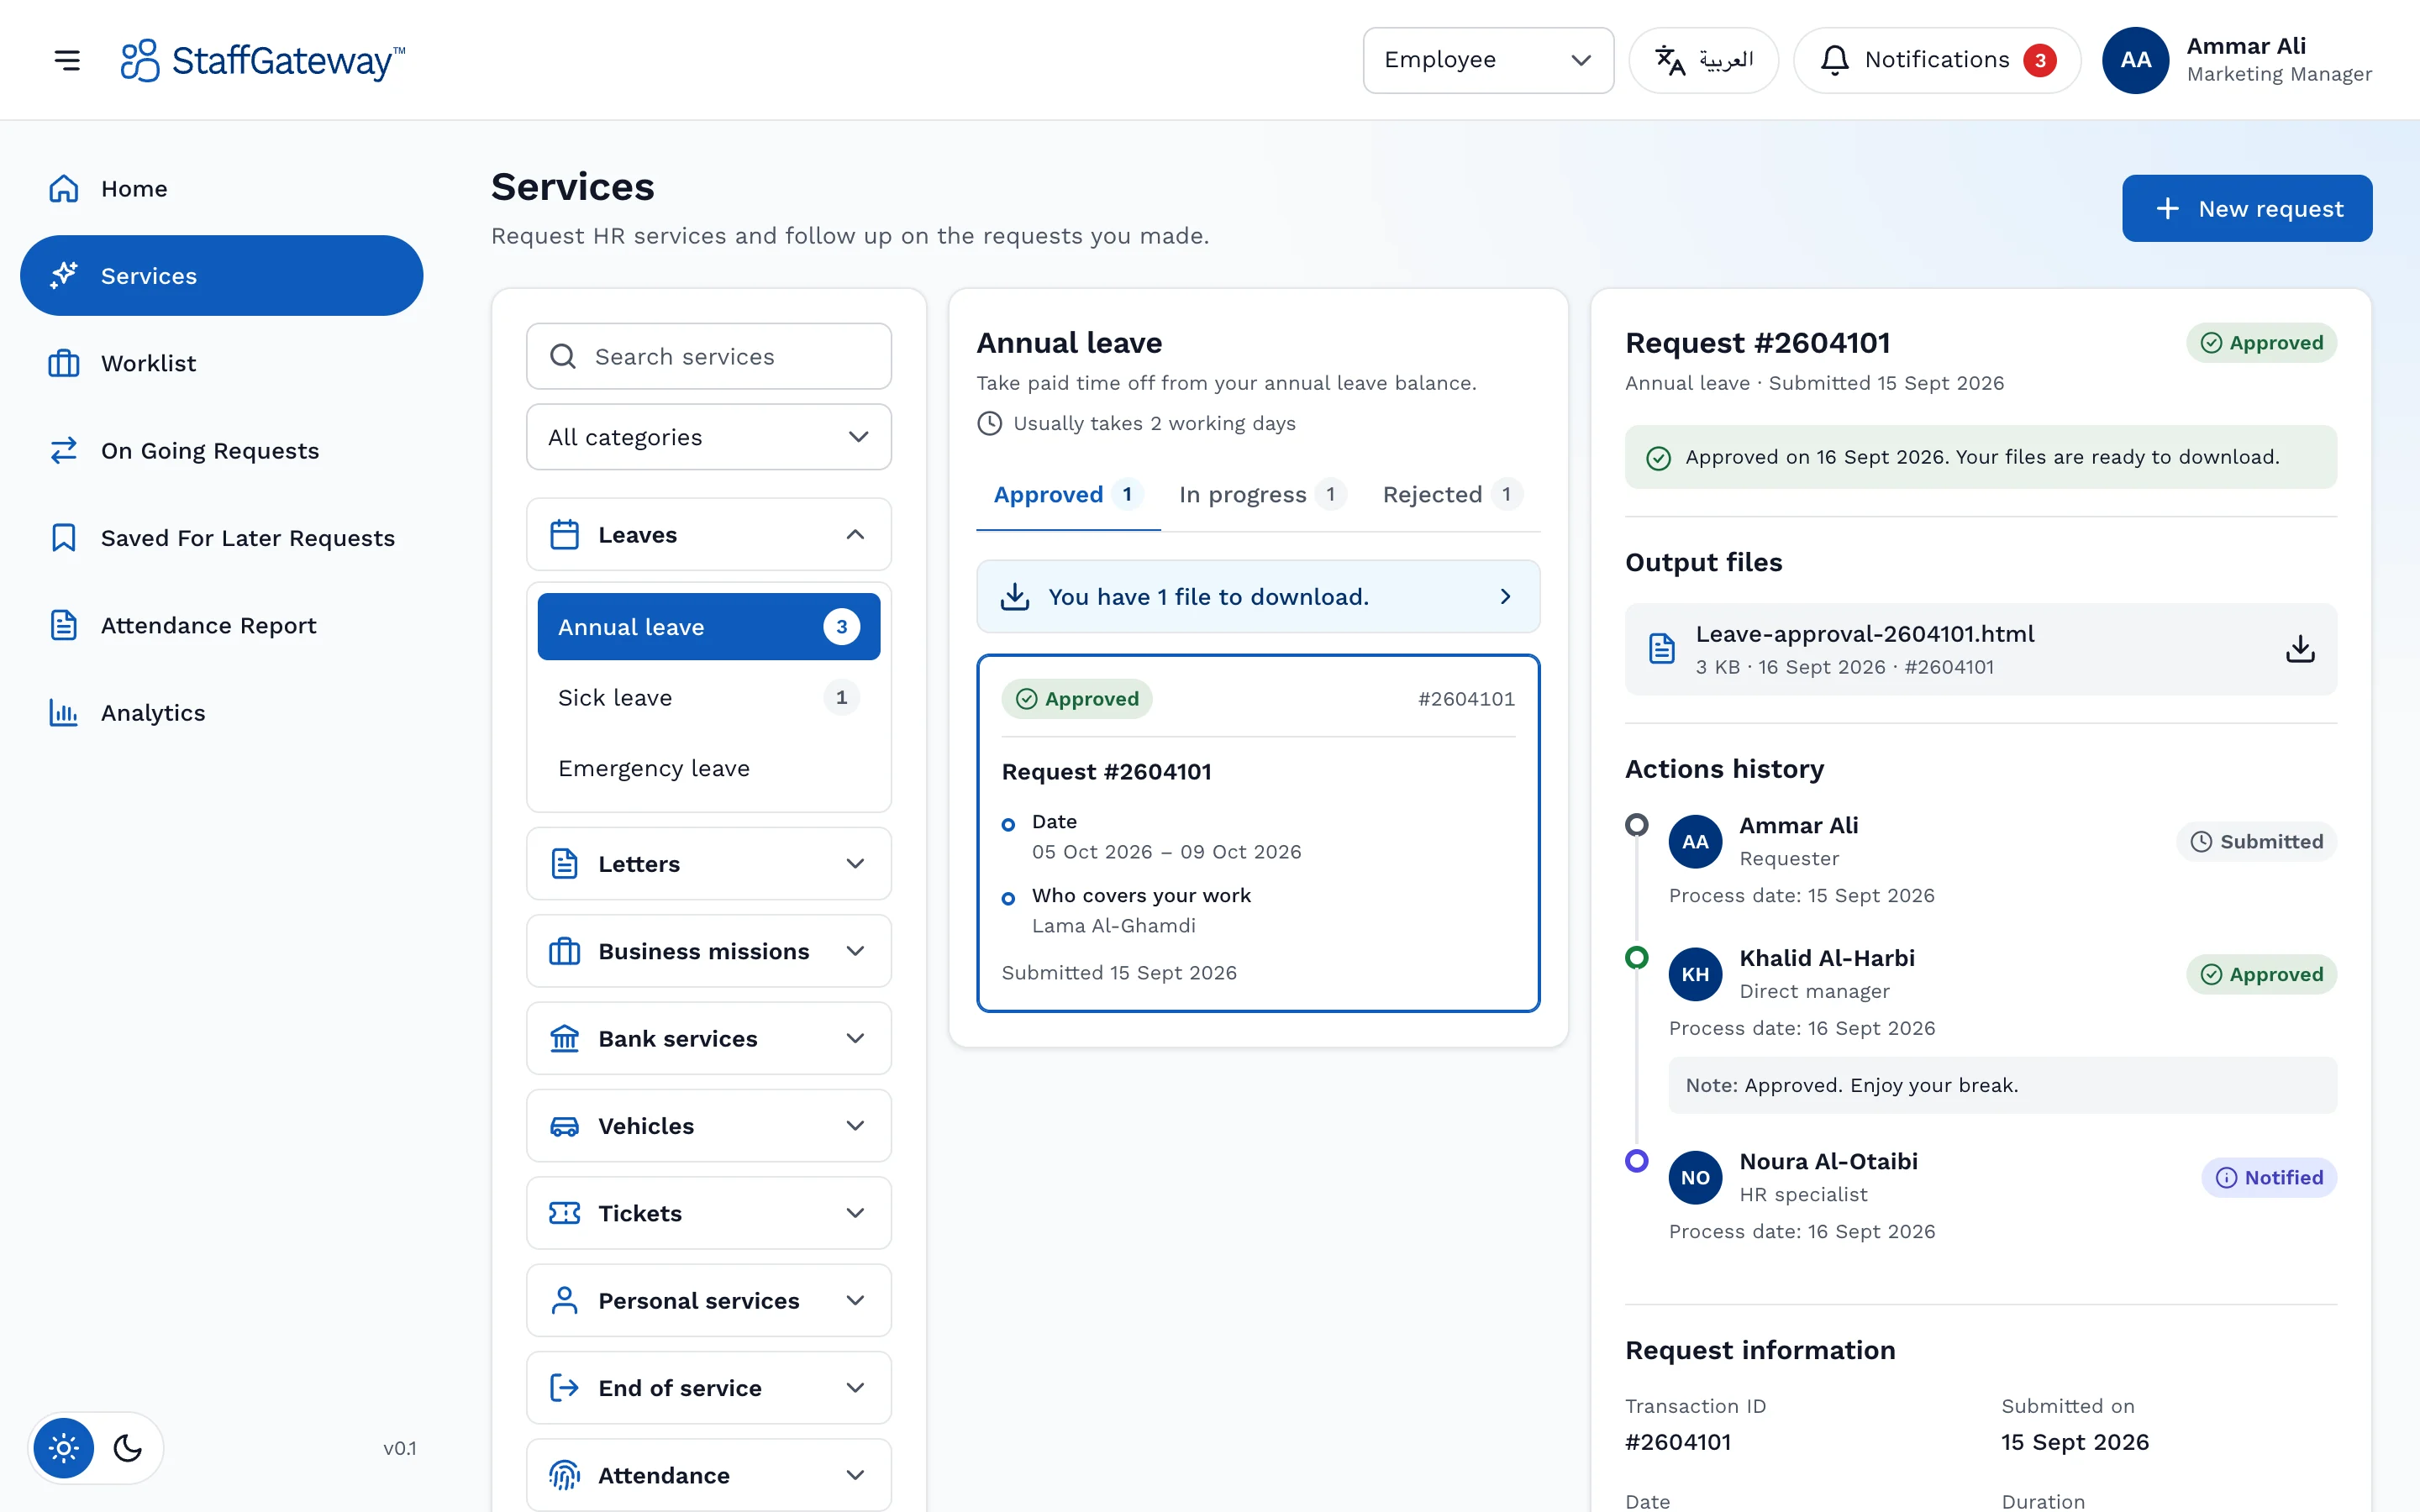This screenshot has height=1512, width=2420.
Task: Expand the Letters category
Action: click(708, 863)
